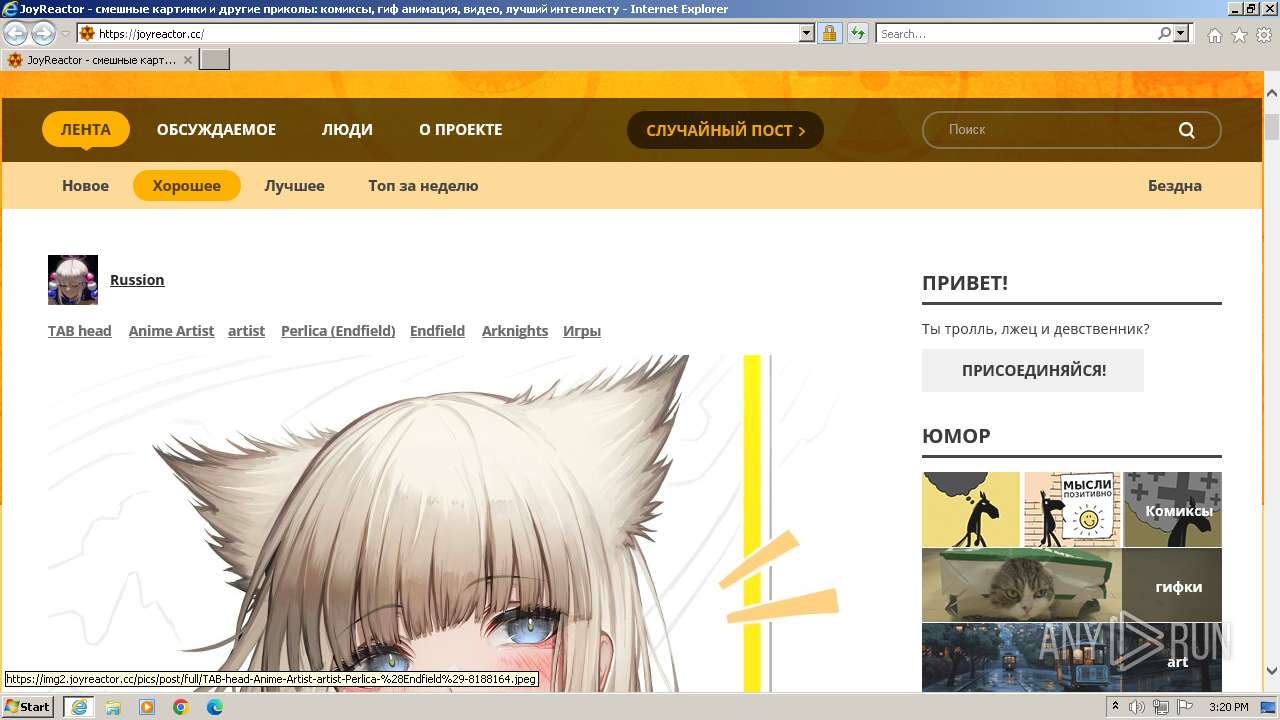Open О ПРОЕКТЕ page
Viewport: 1280px width, 720px height.
460,130
